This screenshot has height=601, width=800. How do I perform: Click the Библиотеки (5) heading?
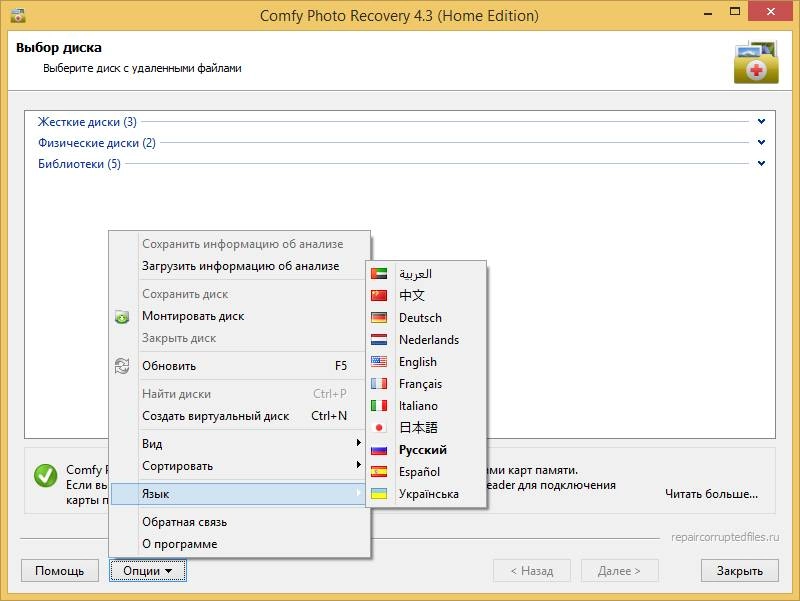(x=79, y=163)
